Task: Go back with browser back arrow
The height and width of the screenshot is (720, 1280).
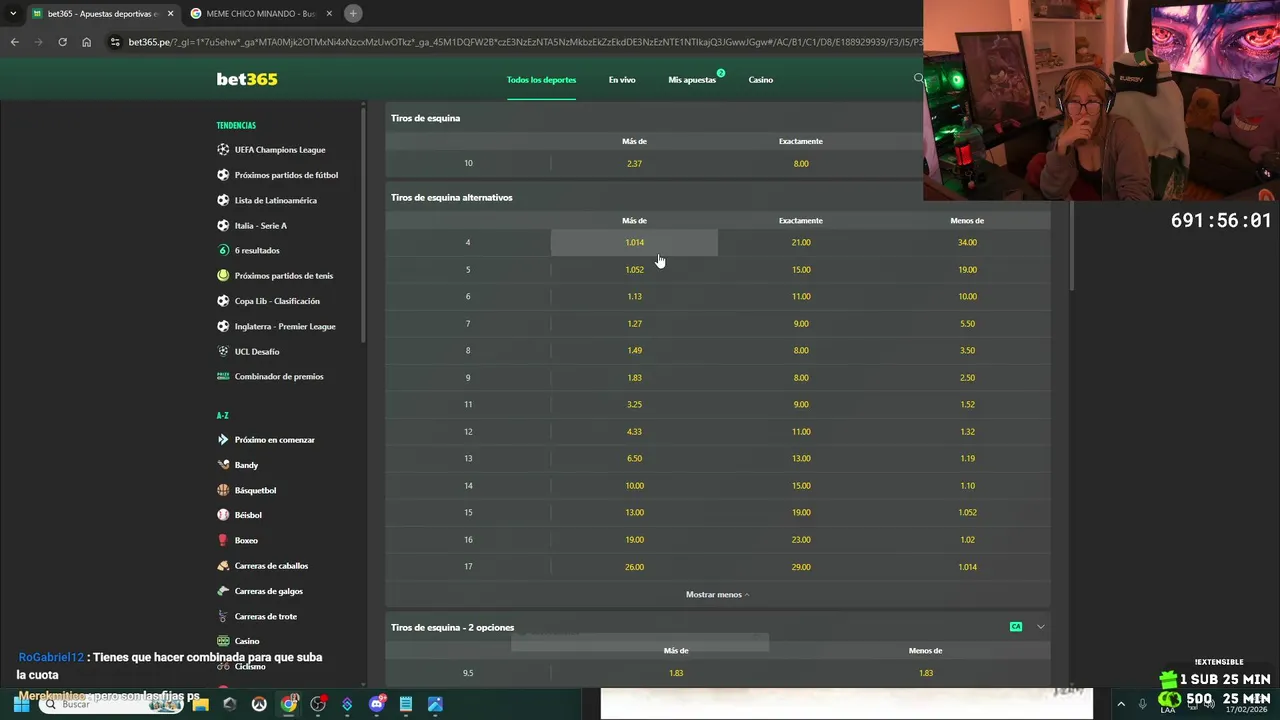Action: point(14,42)
